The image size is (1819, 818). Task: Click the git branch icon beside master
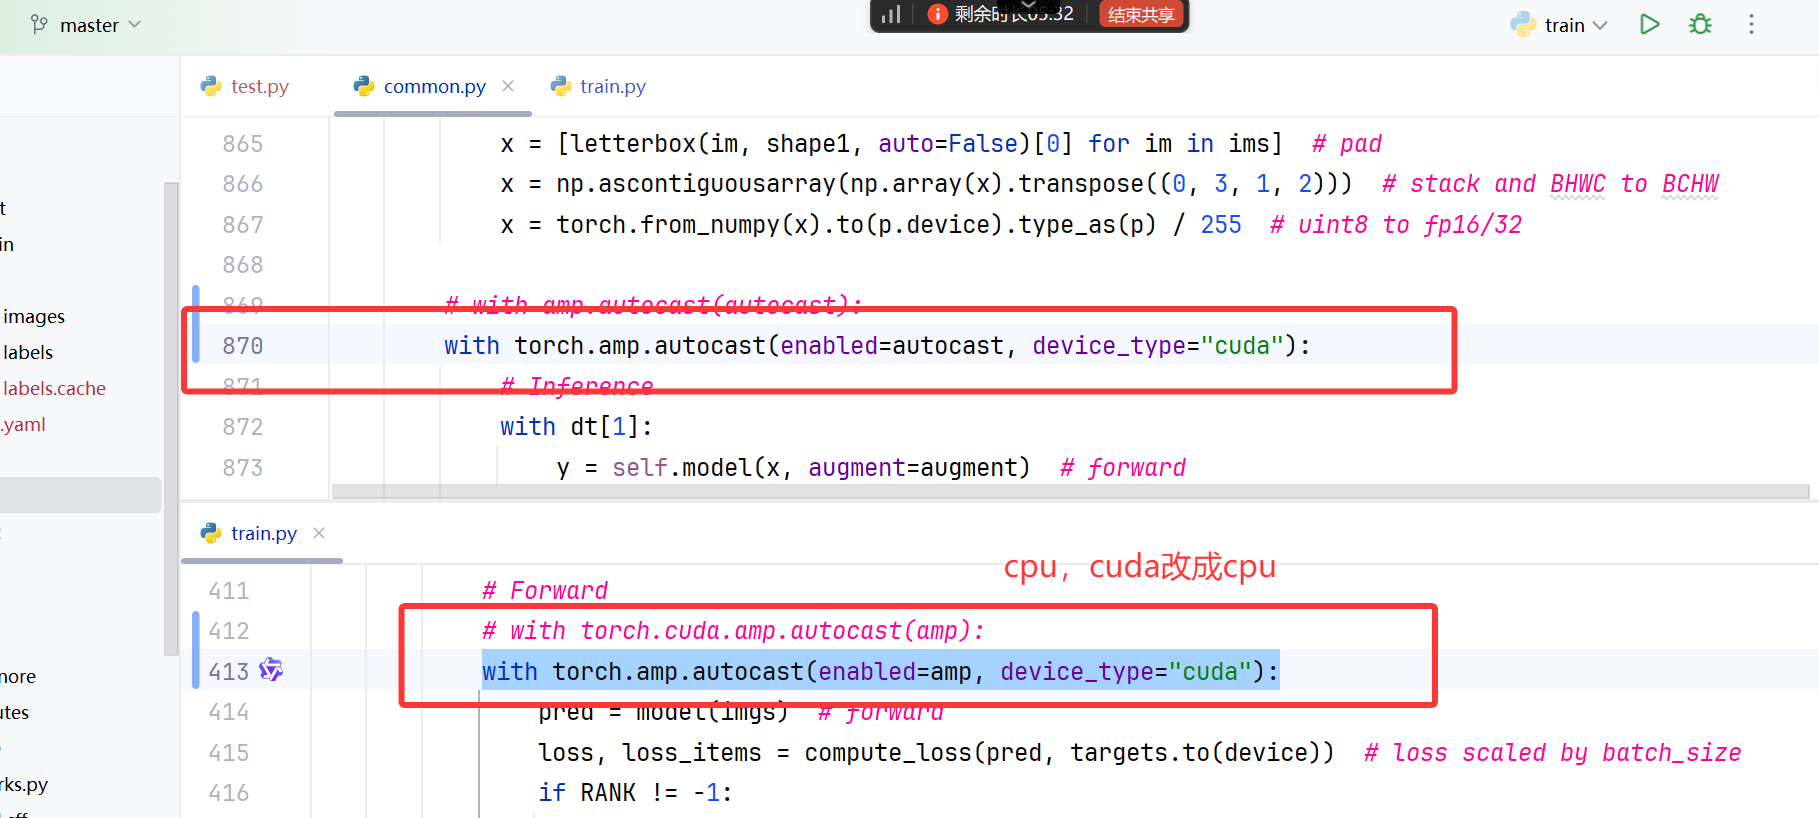click(x=39, y=24)
